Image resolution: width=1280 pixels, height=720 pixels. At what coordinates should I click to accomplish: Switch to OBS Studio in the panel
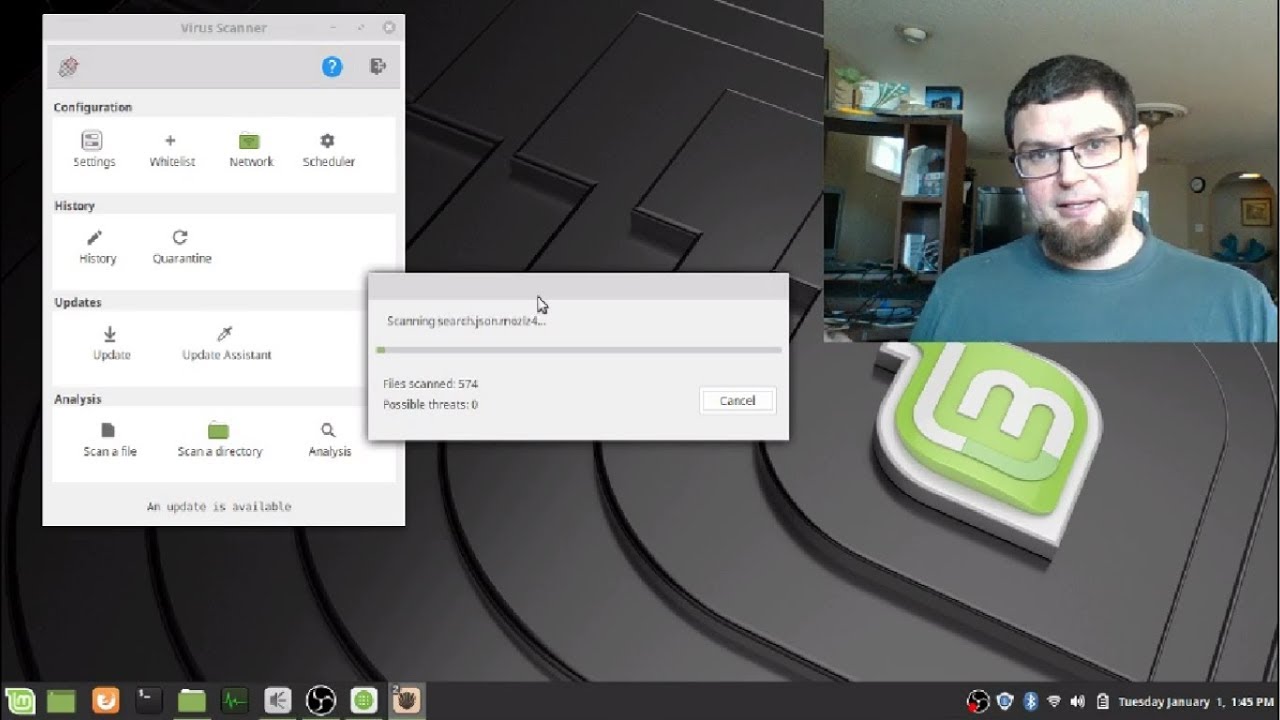321,701
